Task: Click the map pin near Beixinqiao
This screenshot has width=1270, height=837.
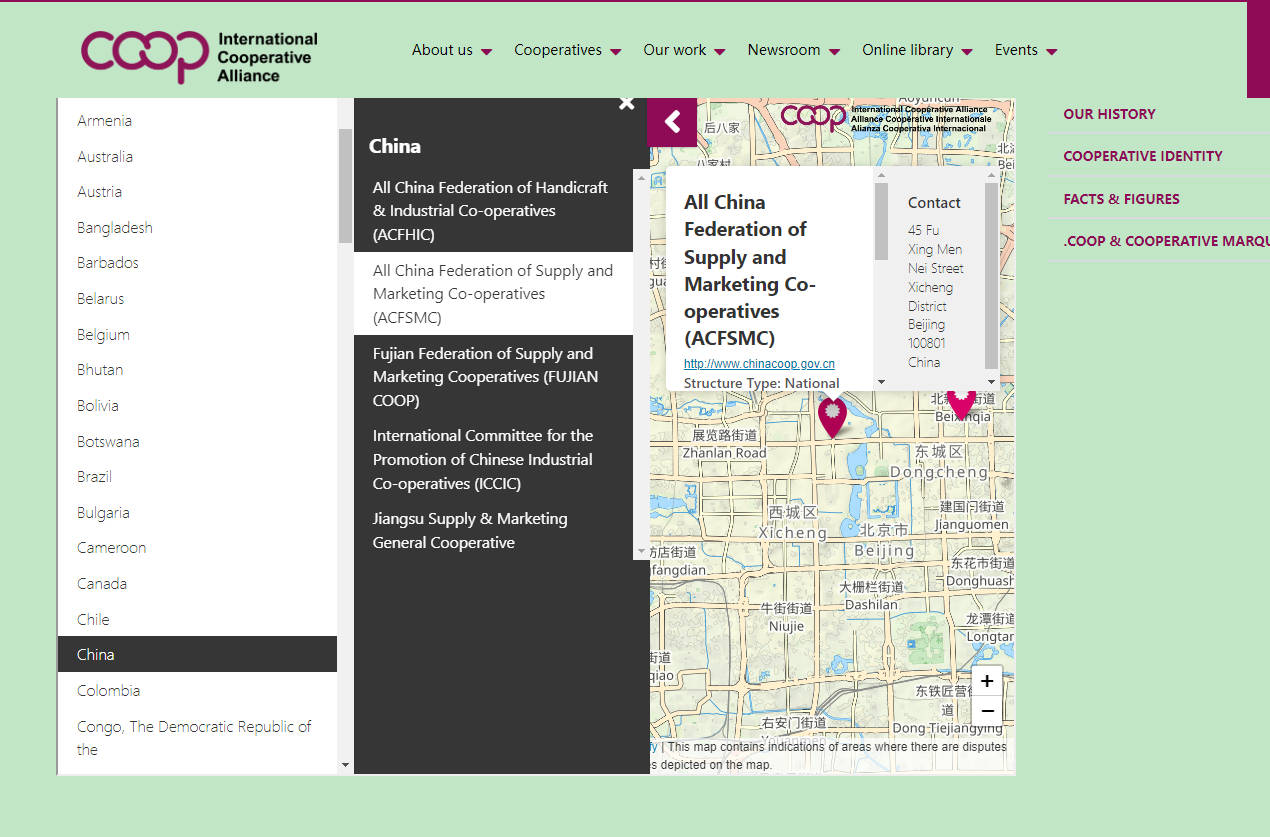Action: tap(961, 403)
